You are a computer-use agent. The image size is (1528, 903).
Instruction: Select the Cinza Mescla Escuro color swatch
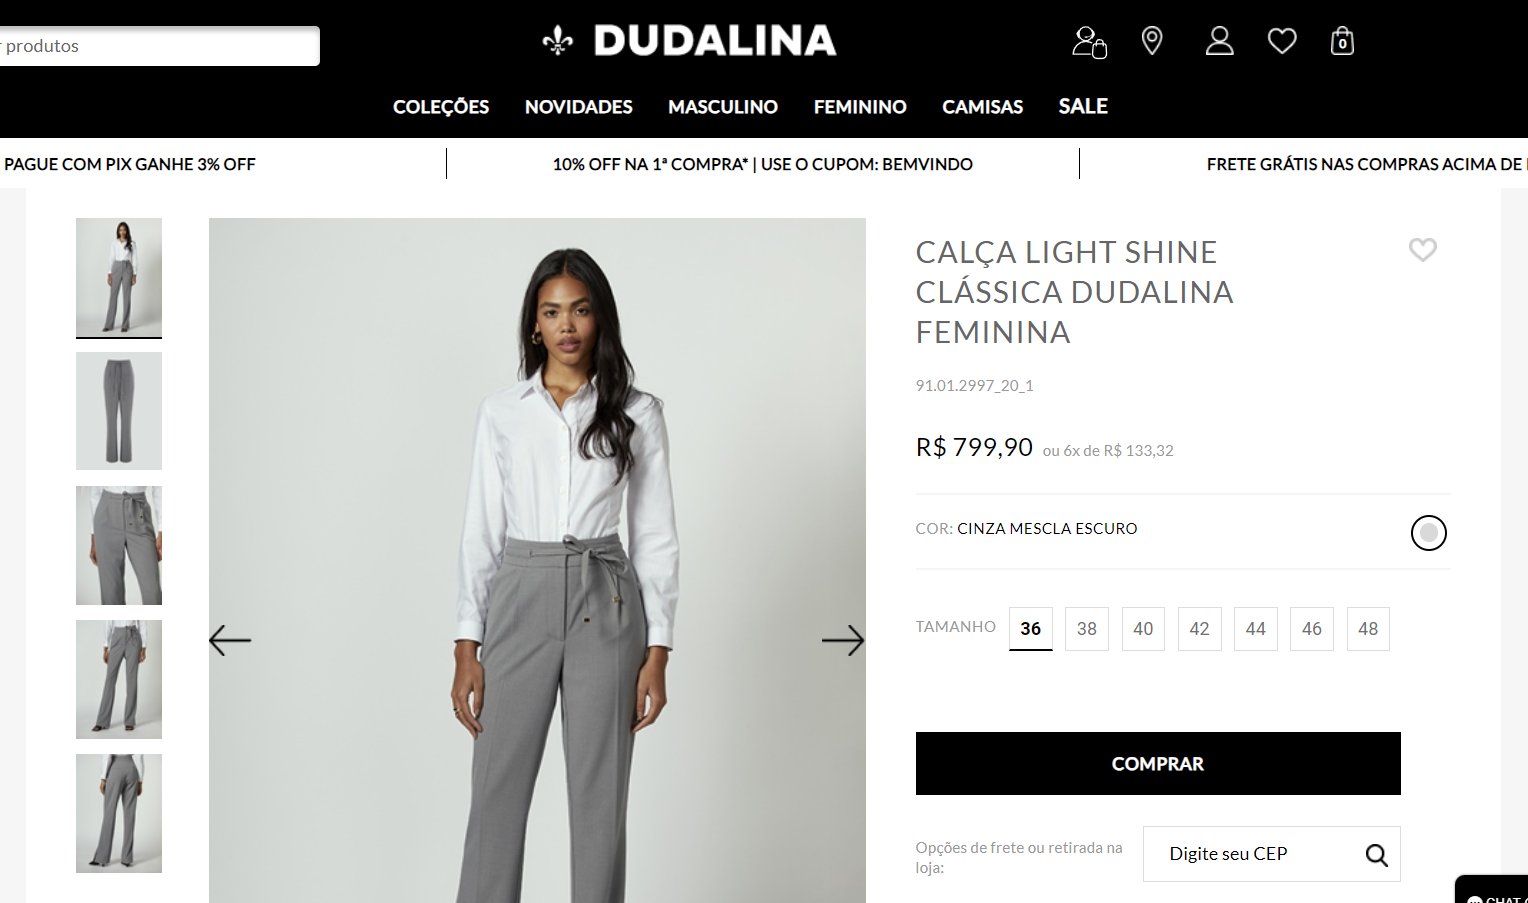tap(1428, 533)
